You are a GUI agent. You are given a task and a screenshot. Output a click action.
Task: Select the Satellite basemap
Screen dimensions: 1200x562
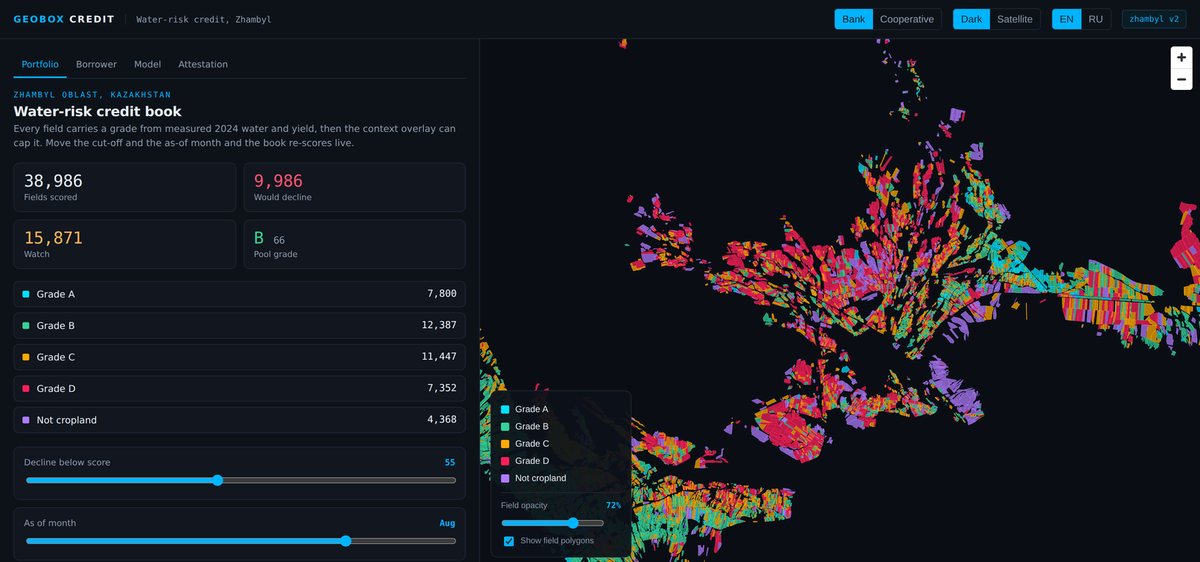(x=1015, y=19)
